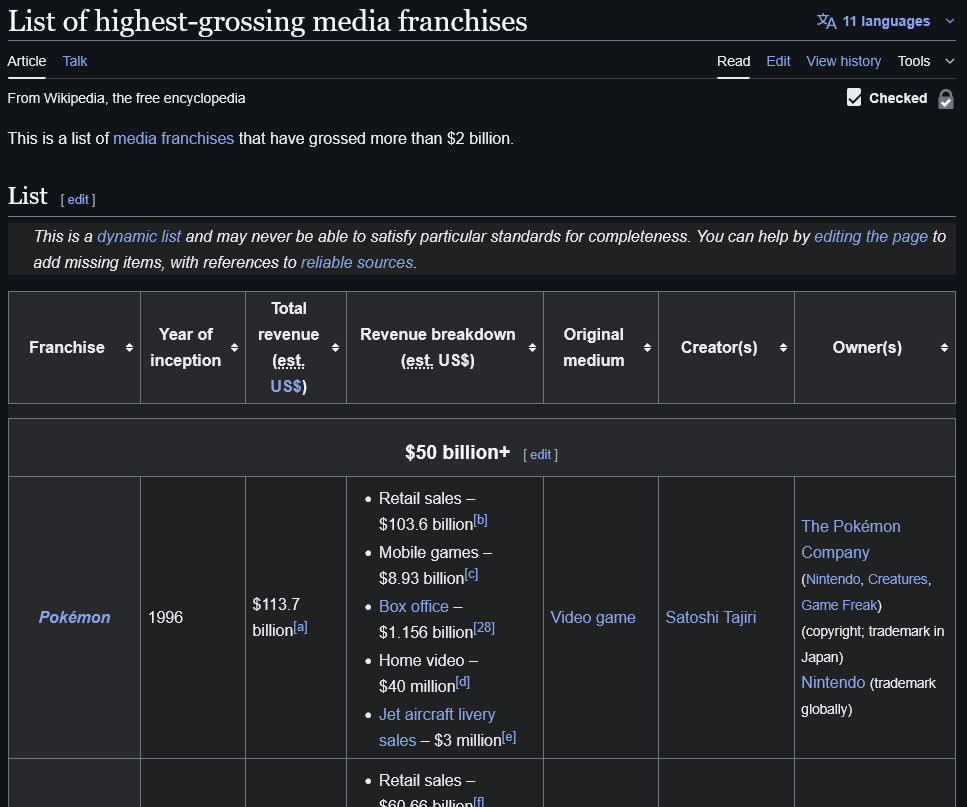Open the 11 languages selector

coord(886,21)
